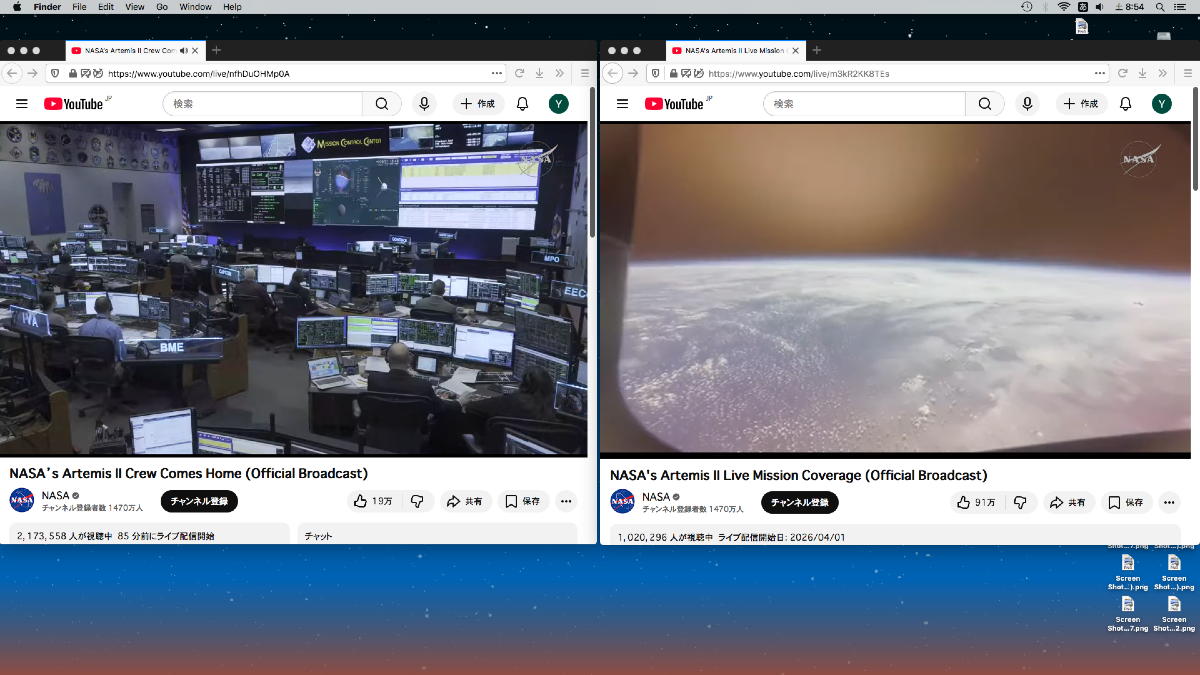Open Wi-Fi status in macOS menu bar
Viewport: 1200px width, 675px height.
(1063, 7)
